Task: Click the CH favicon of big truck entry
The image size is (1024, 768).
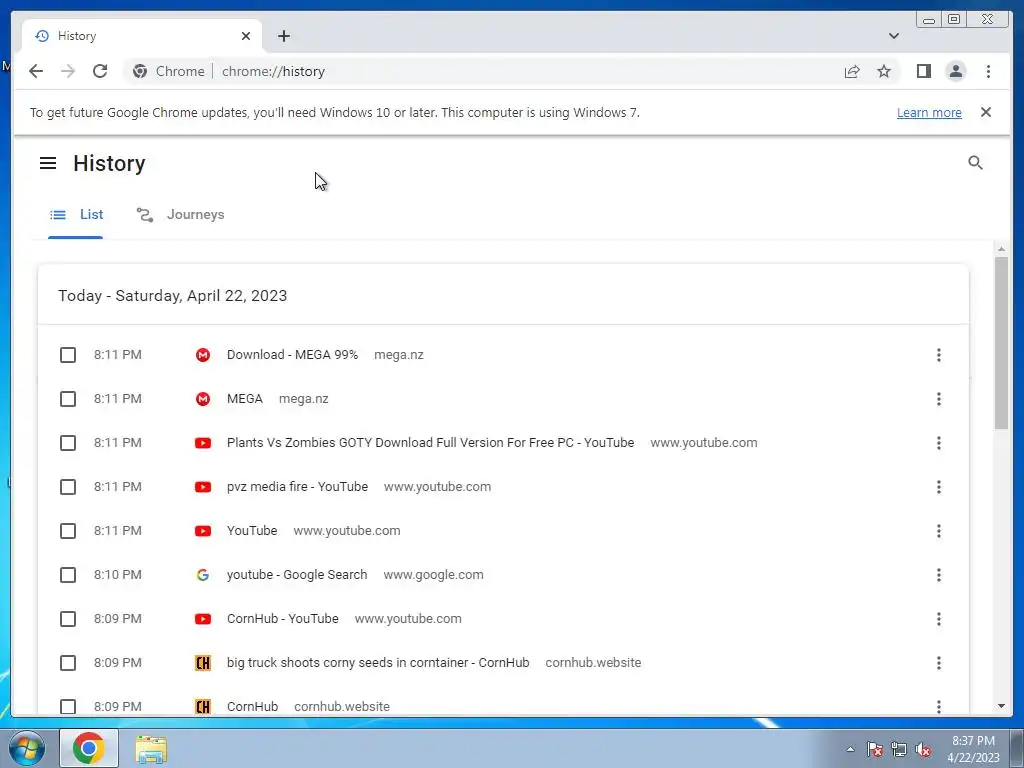Action: tap(203, 663)
